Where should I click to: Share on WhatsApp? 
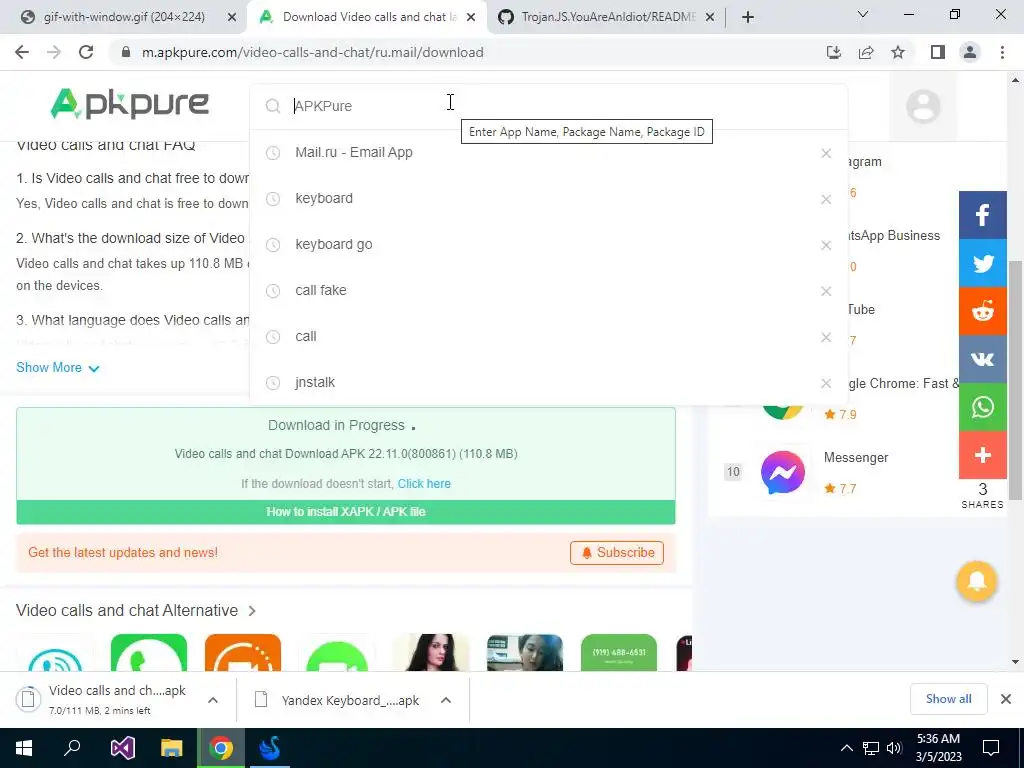982,407
